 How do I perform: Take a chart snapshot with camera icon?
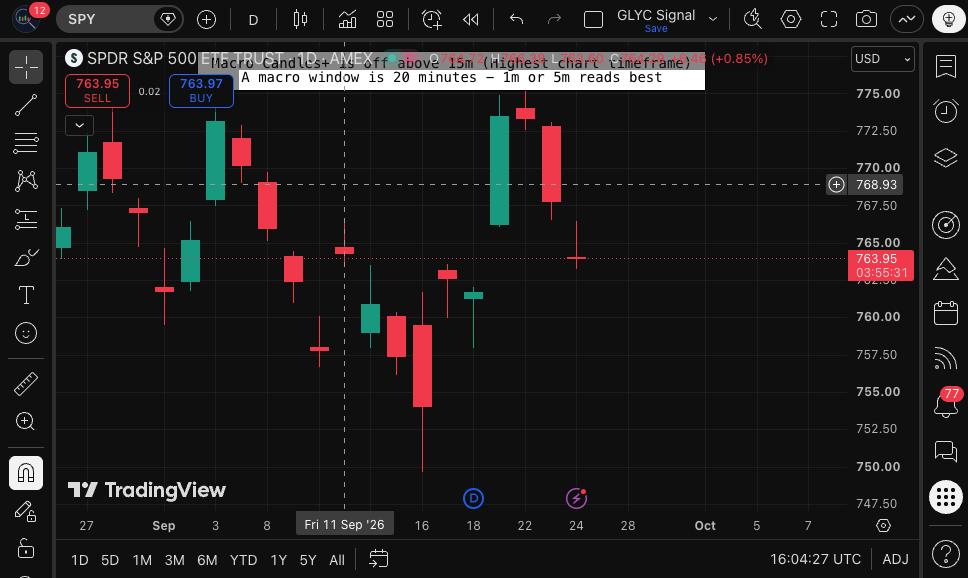click(x=866, y=20)
